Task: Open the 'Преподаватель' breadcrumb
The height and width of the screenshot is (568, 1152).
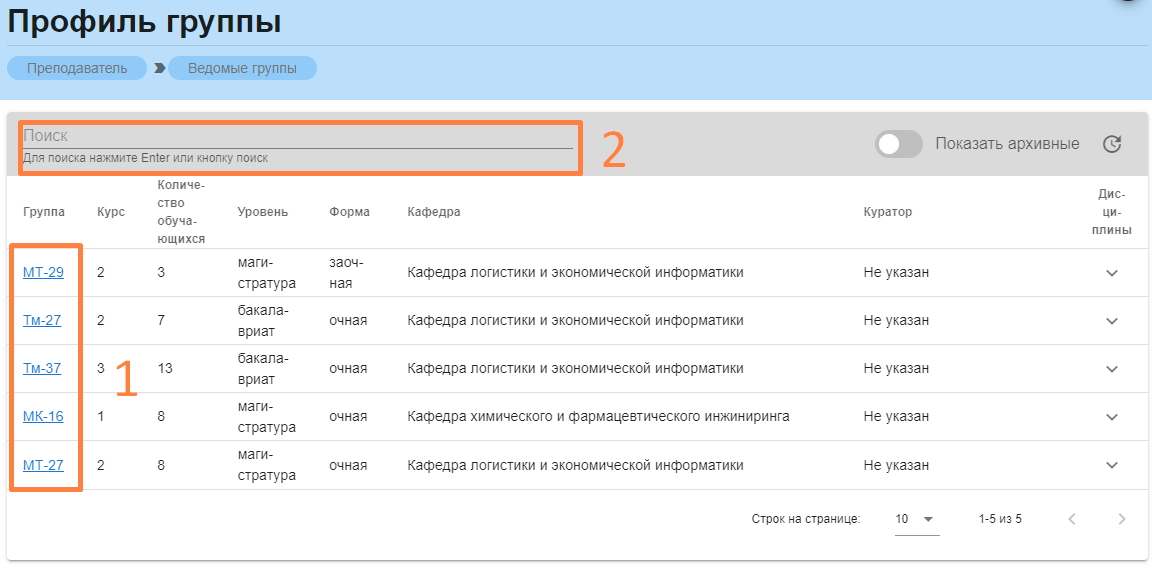Action: click(x=77, y=68)
